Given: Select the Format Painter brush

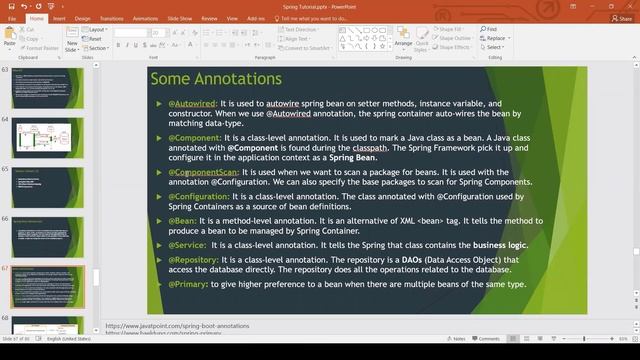Looking at the screenshot, I should (x=40, y=48).
